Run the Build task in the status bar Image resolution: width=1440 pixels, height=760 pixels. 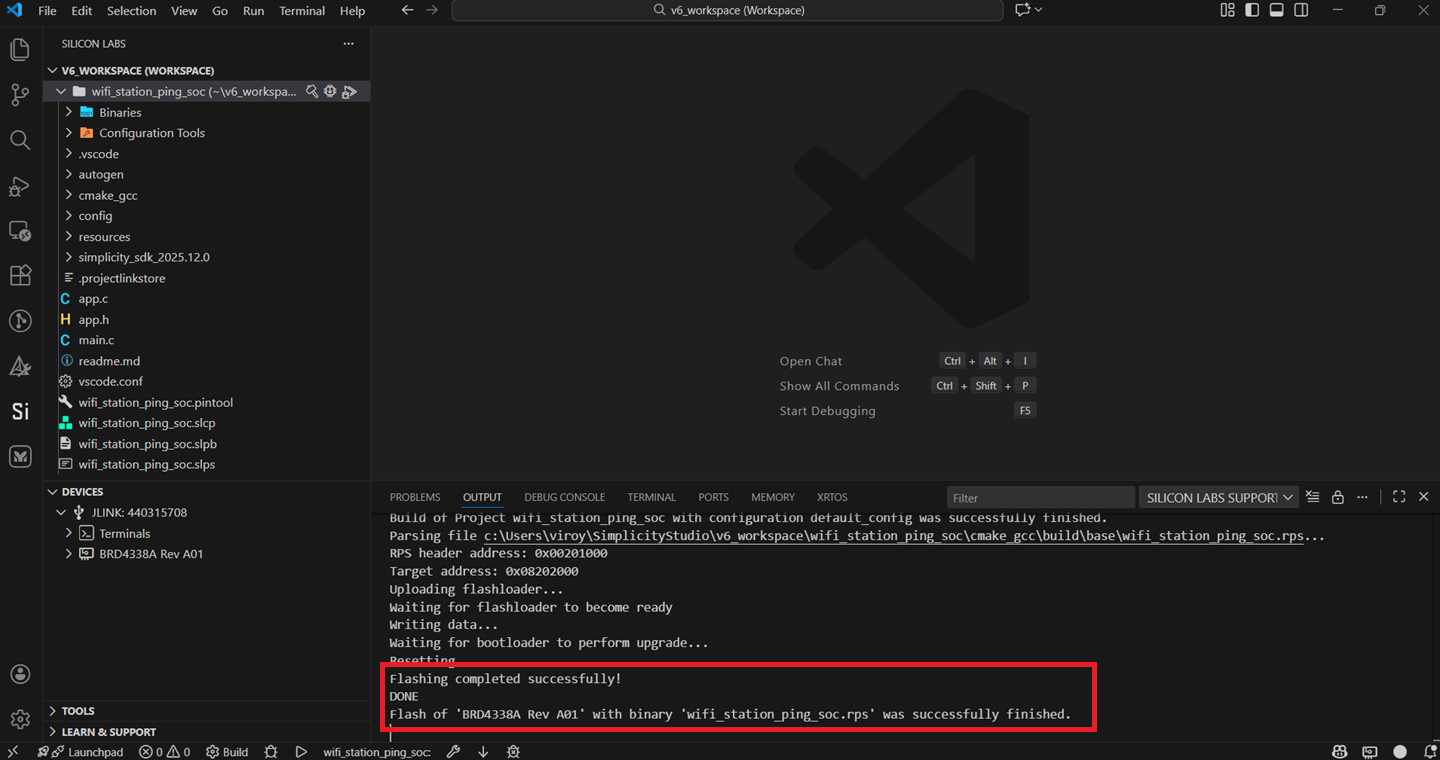pos(227,751)
